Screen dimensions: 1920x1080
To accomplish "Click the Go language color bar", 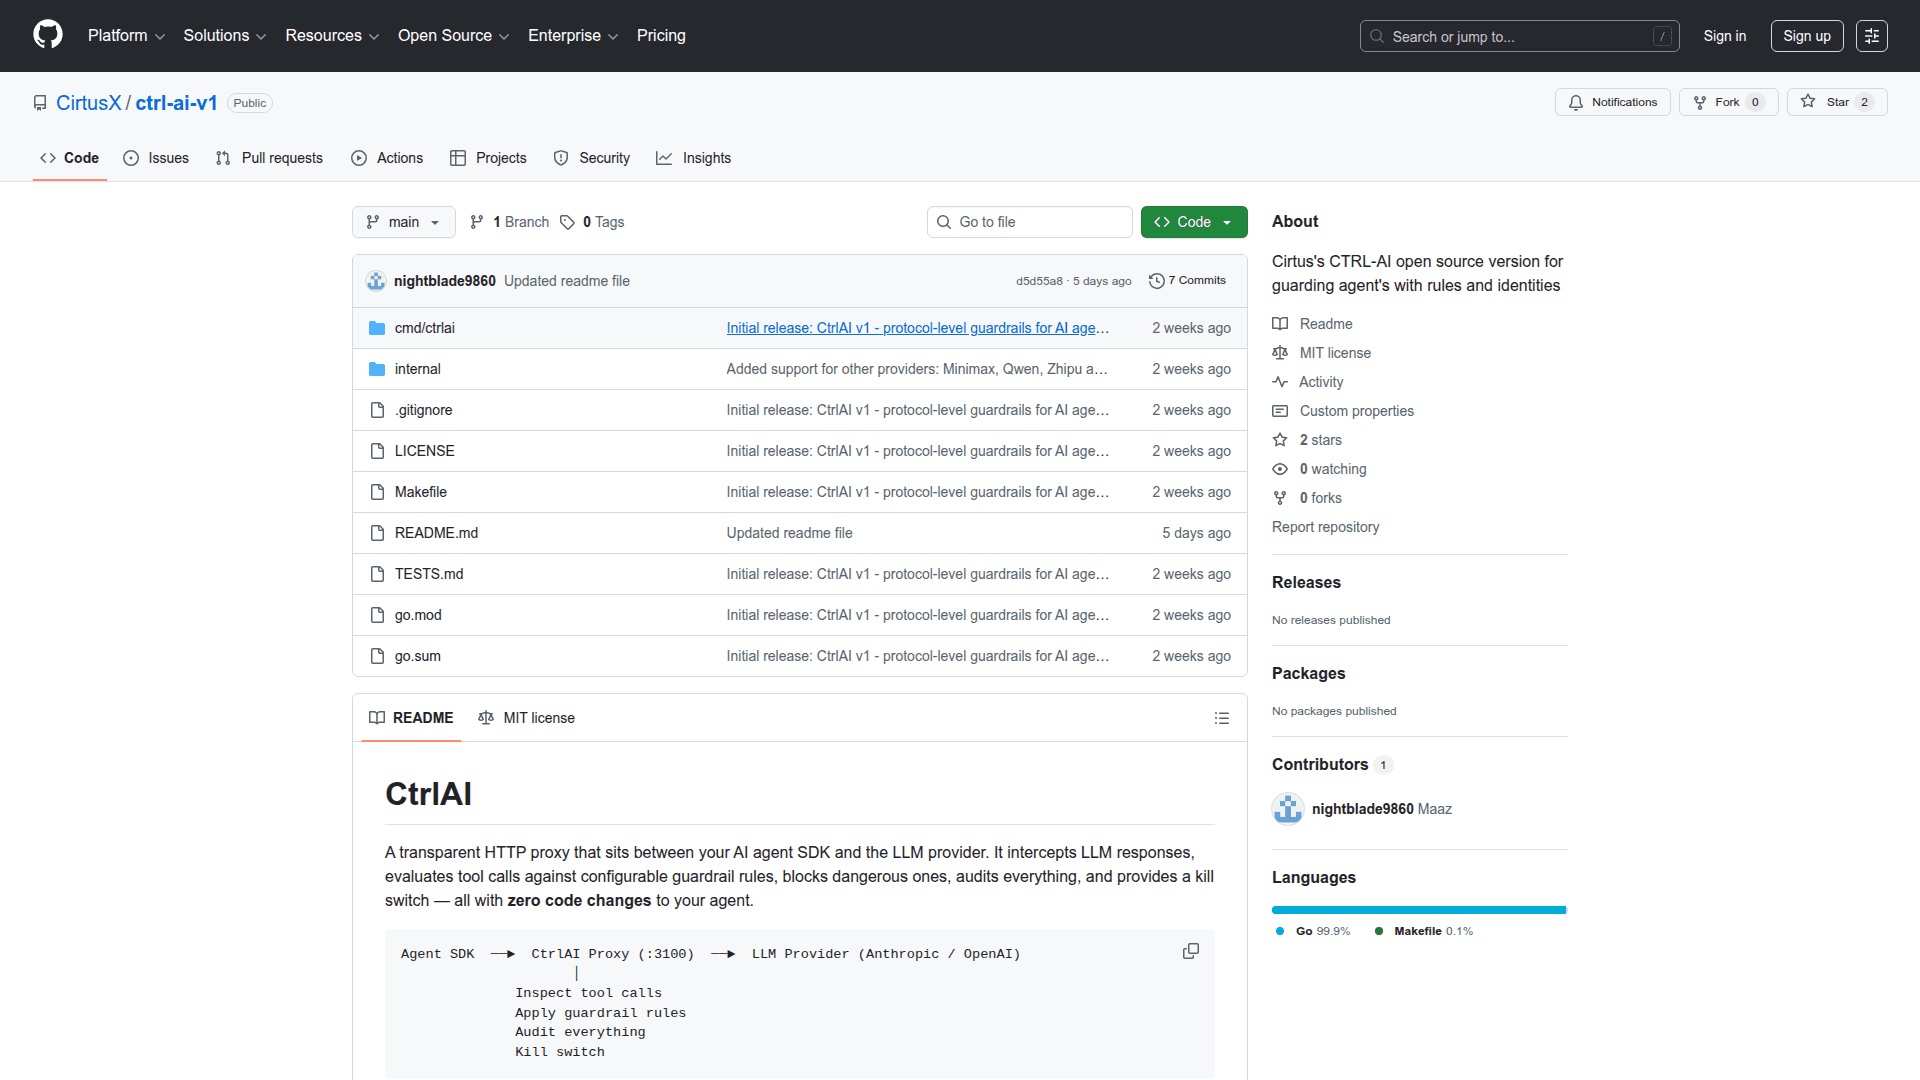I will coord(1418,910).
